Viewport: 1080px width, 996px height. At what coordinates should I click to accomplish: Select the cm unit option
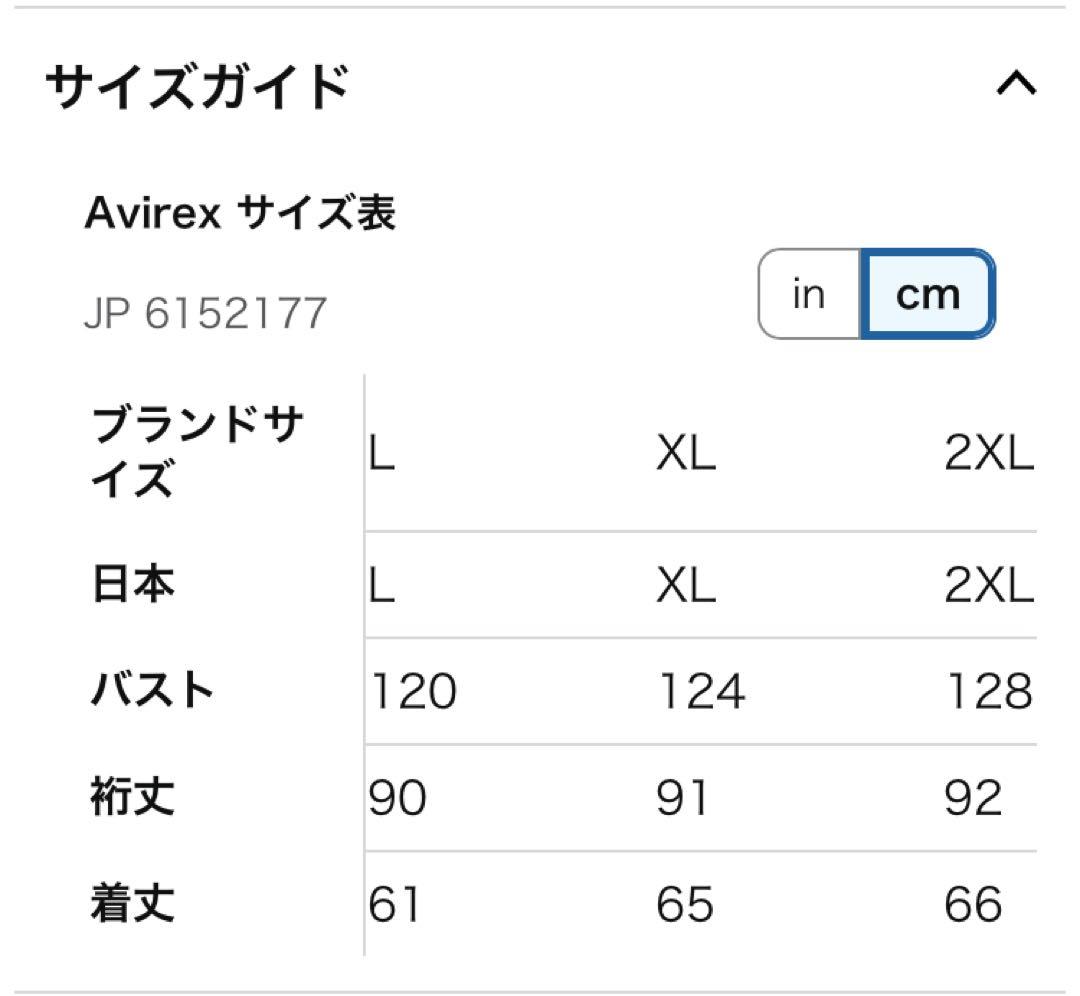click(925, 294)
